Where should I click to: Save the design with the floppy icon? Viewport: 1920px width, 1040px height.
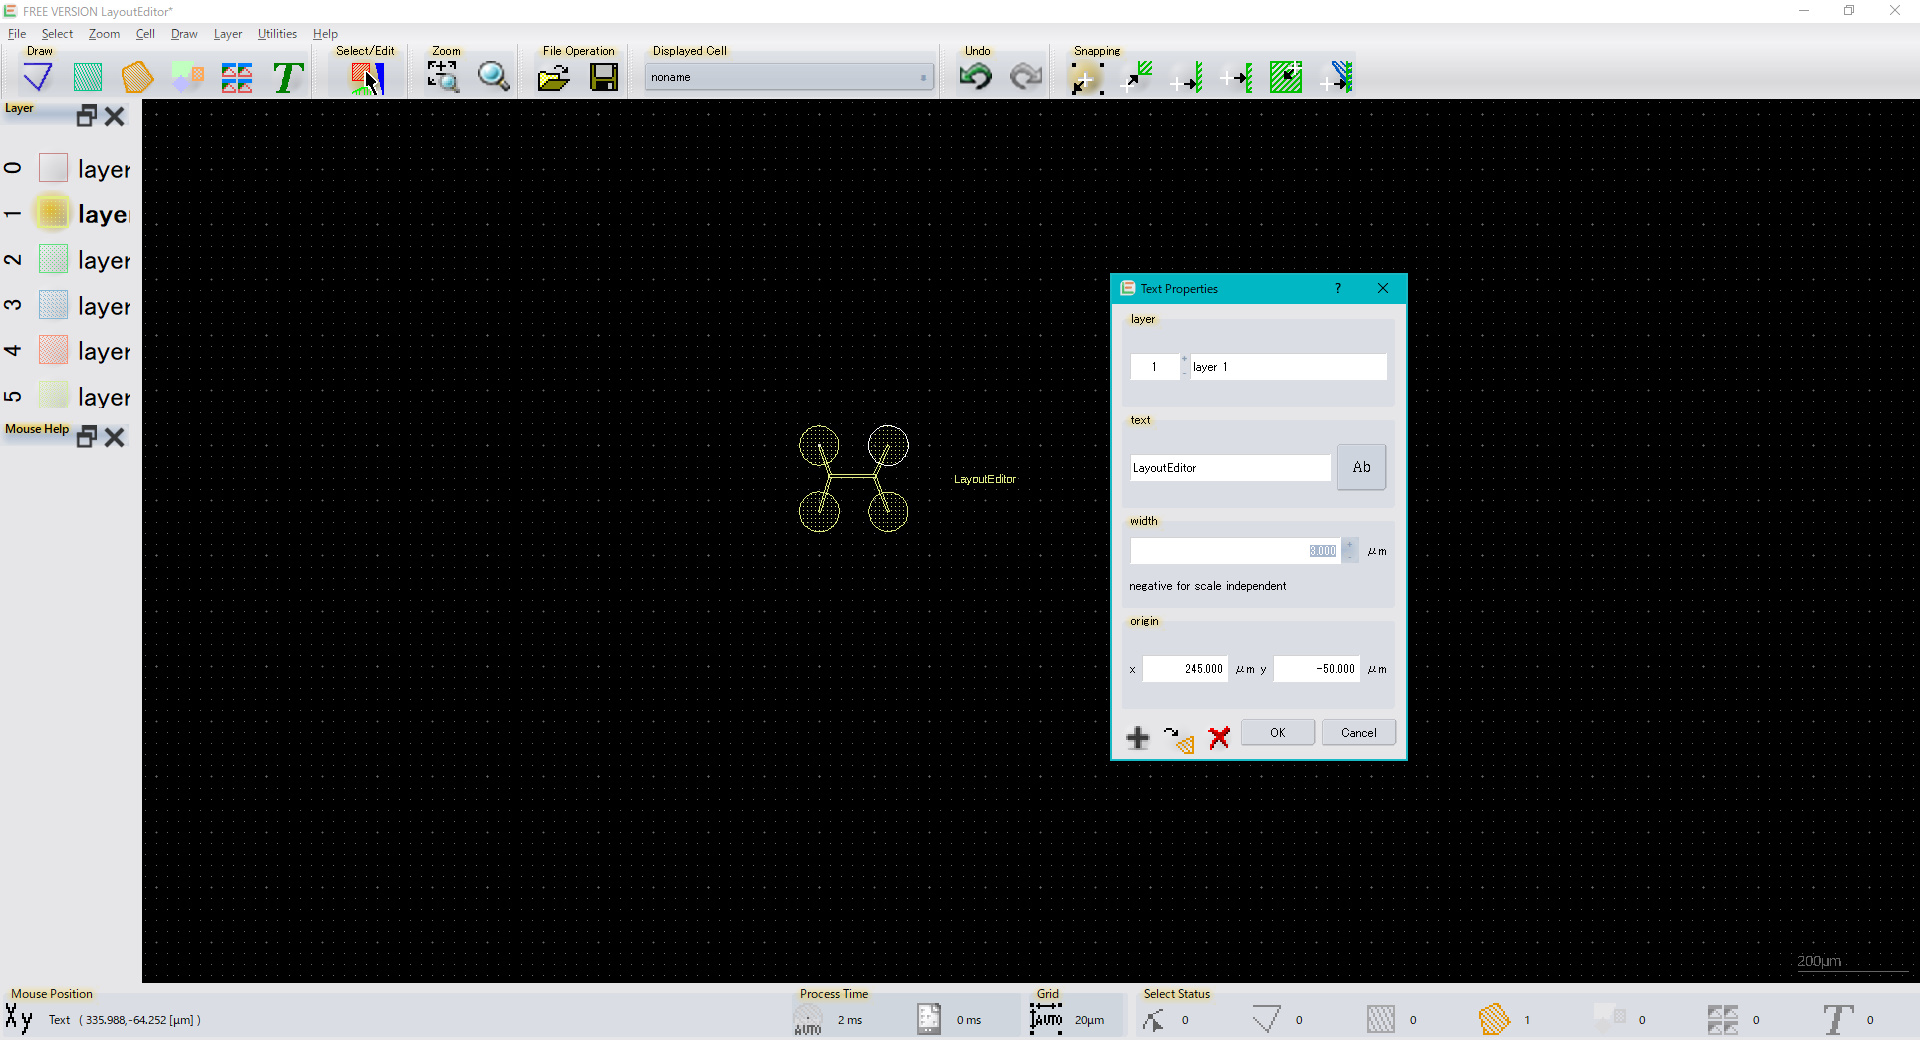click(x=604, y=77)
